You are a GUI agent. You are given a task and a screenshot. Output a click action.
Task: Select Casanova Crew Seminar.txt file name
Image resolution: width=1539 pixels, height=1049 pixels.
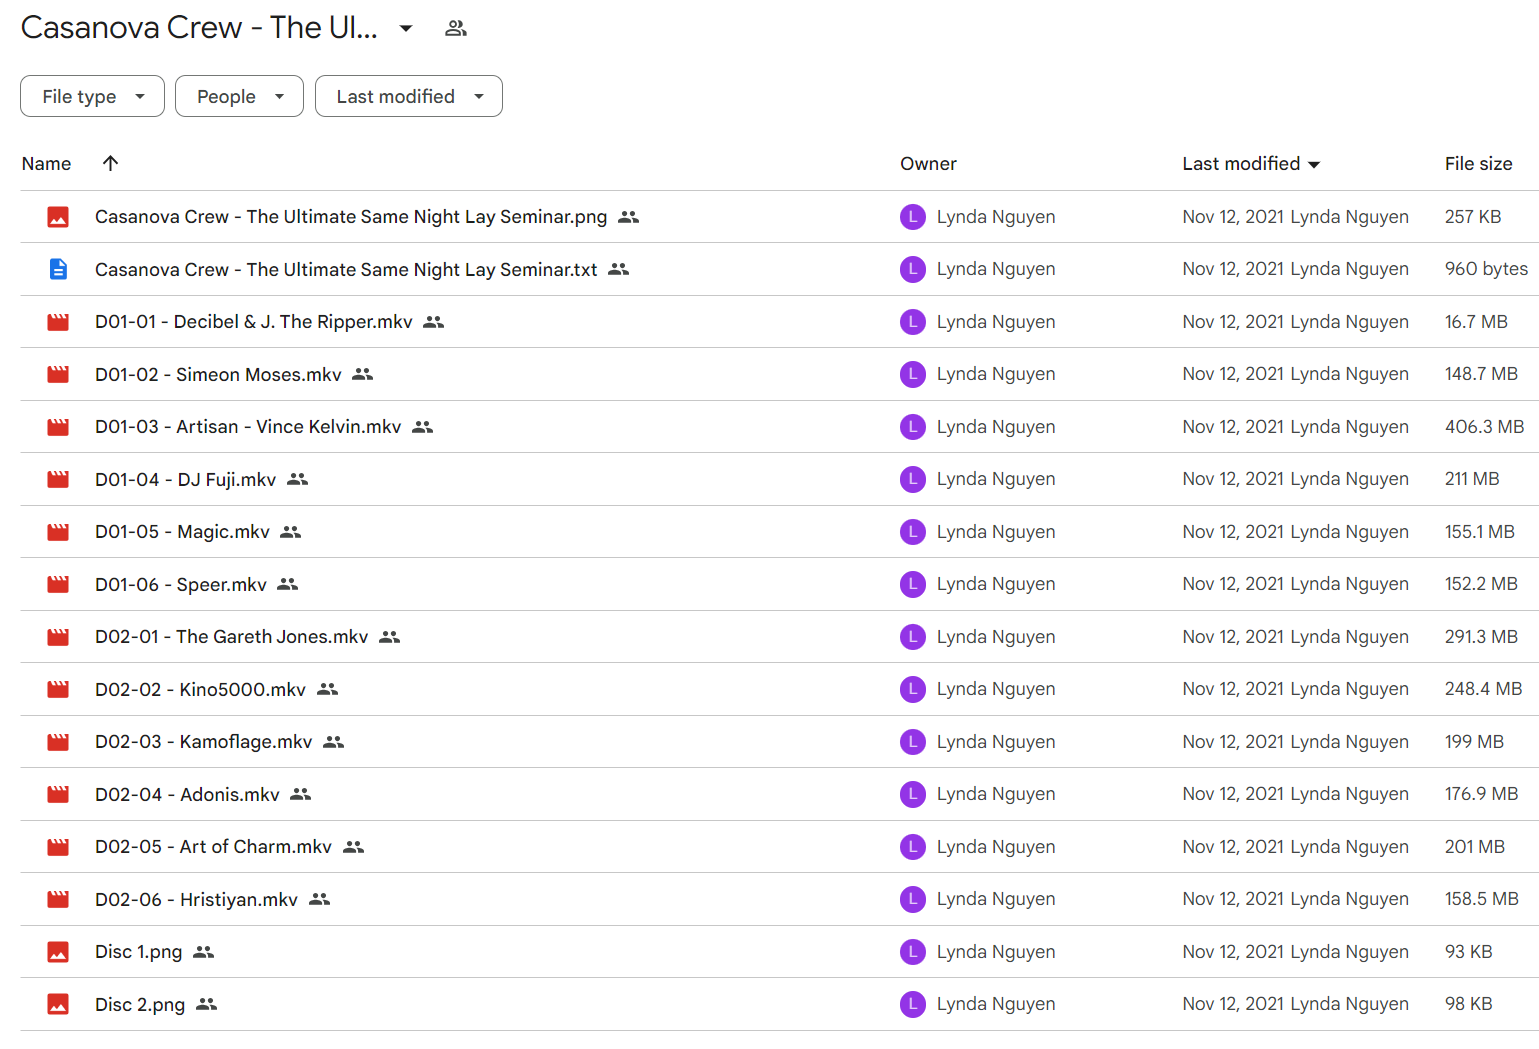pyautogui.click(x=346, y=269)
